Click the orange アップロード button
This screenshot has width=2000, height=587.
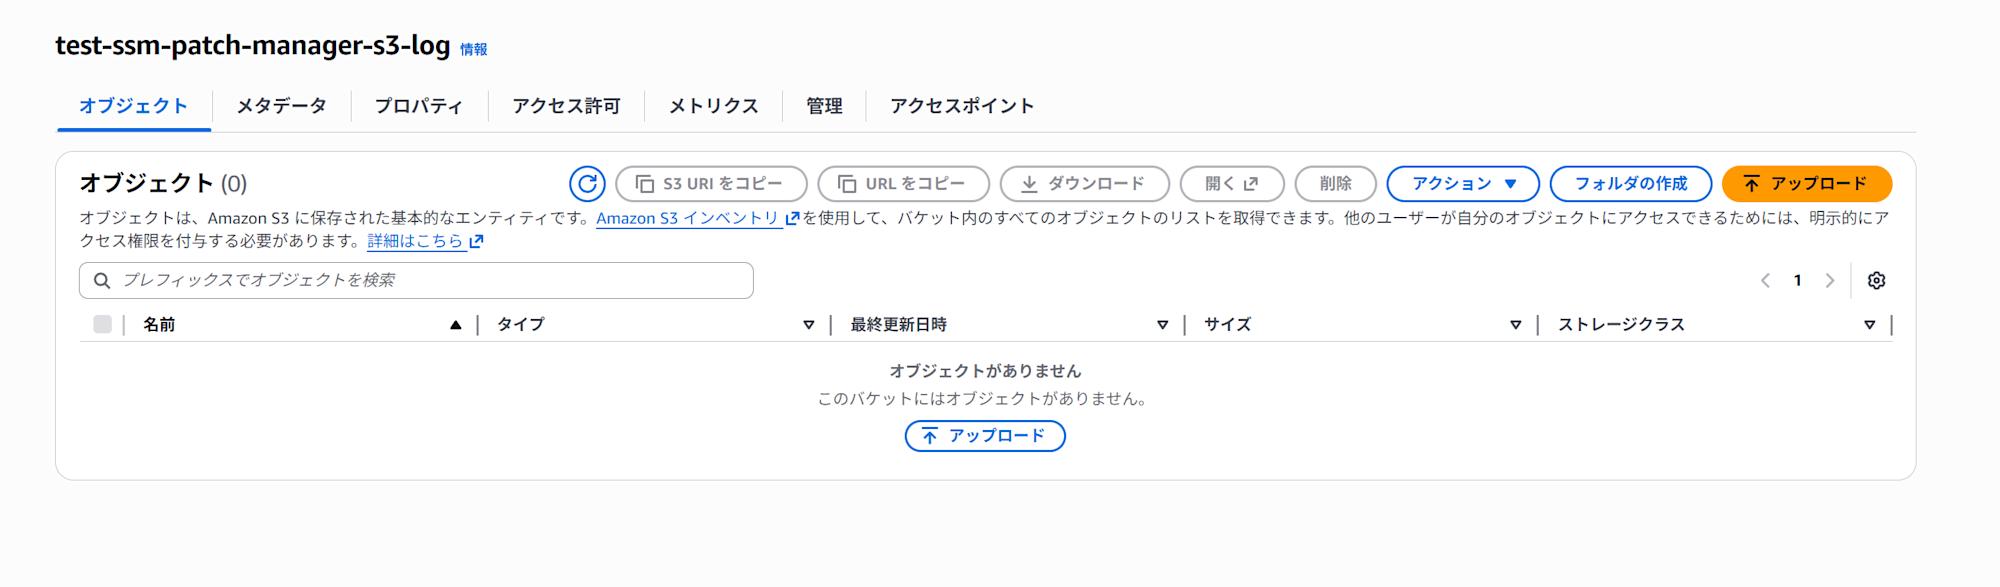[x=1806, y=184]
